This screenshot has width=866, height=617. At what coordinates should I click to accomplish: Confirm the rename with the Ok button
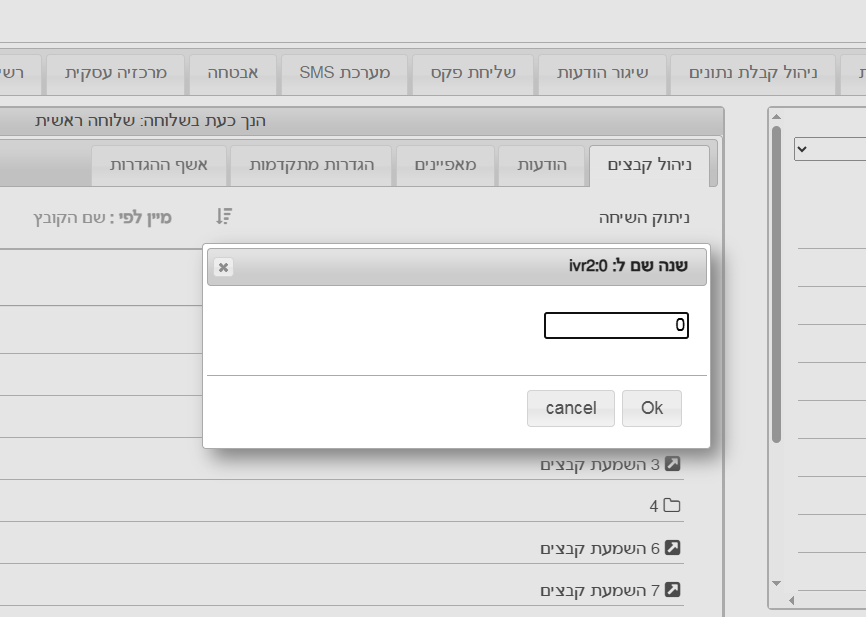651,408
